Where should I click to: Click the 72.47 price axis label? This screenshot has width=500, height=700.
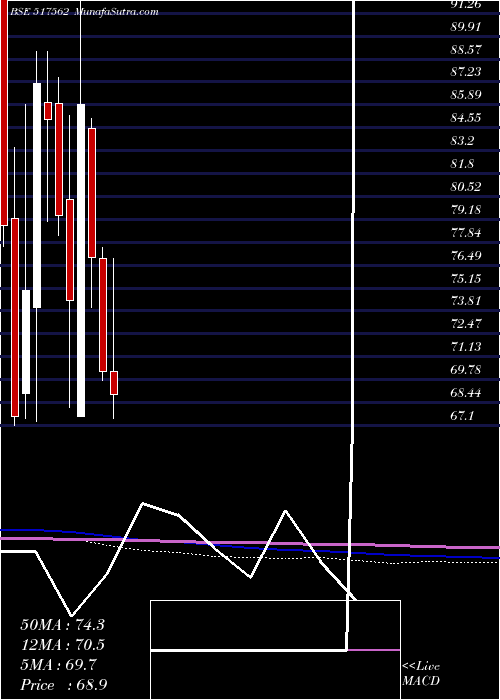tap(466, 323)
